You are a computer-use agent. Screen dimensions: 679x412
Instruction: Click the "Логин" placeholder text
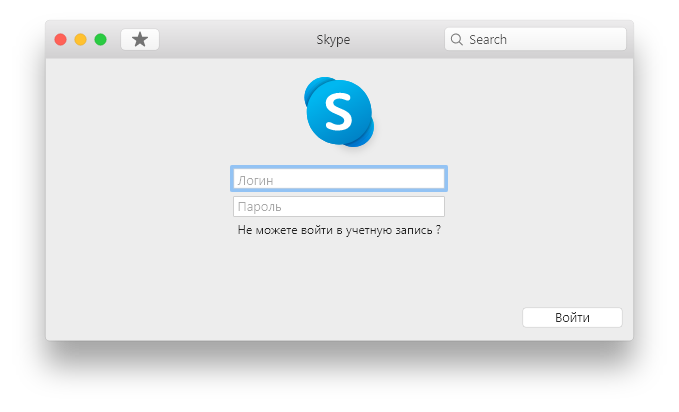click(x=255, y=180)
